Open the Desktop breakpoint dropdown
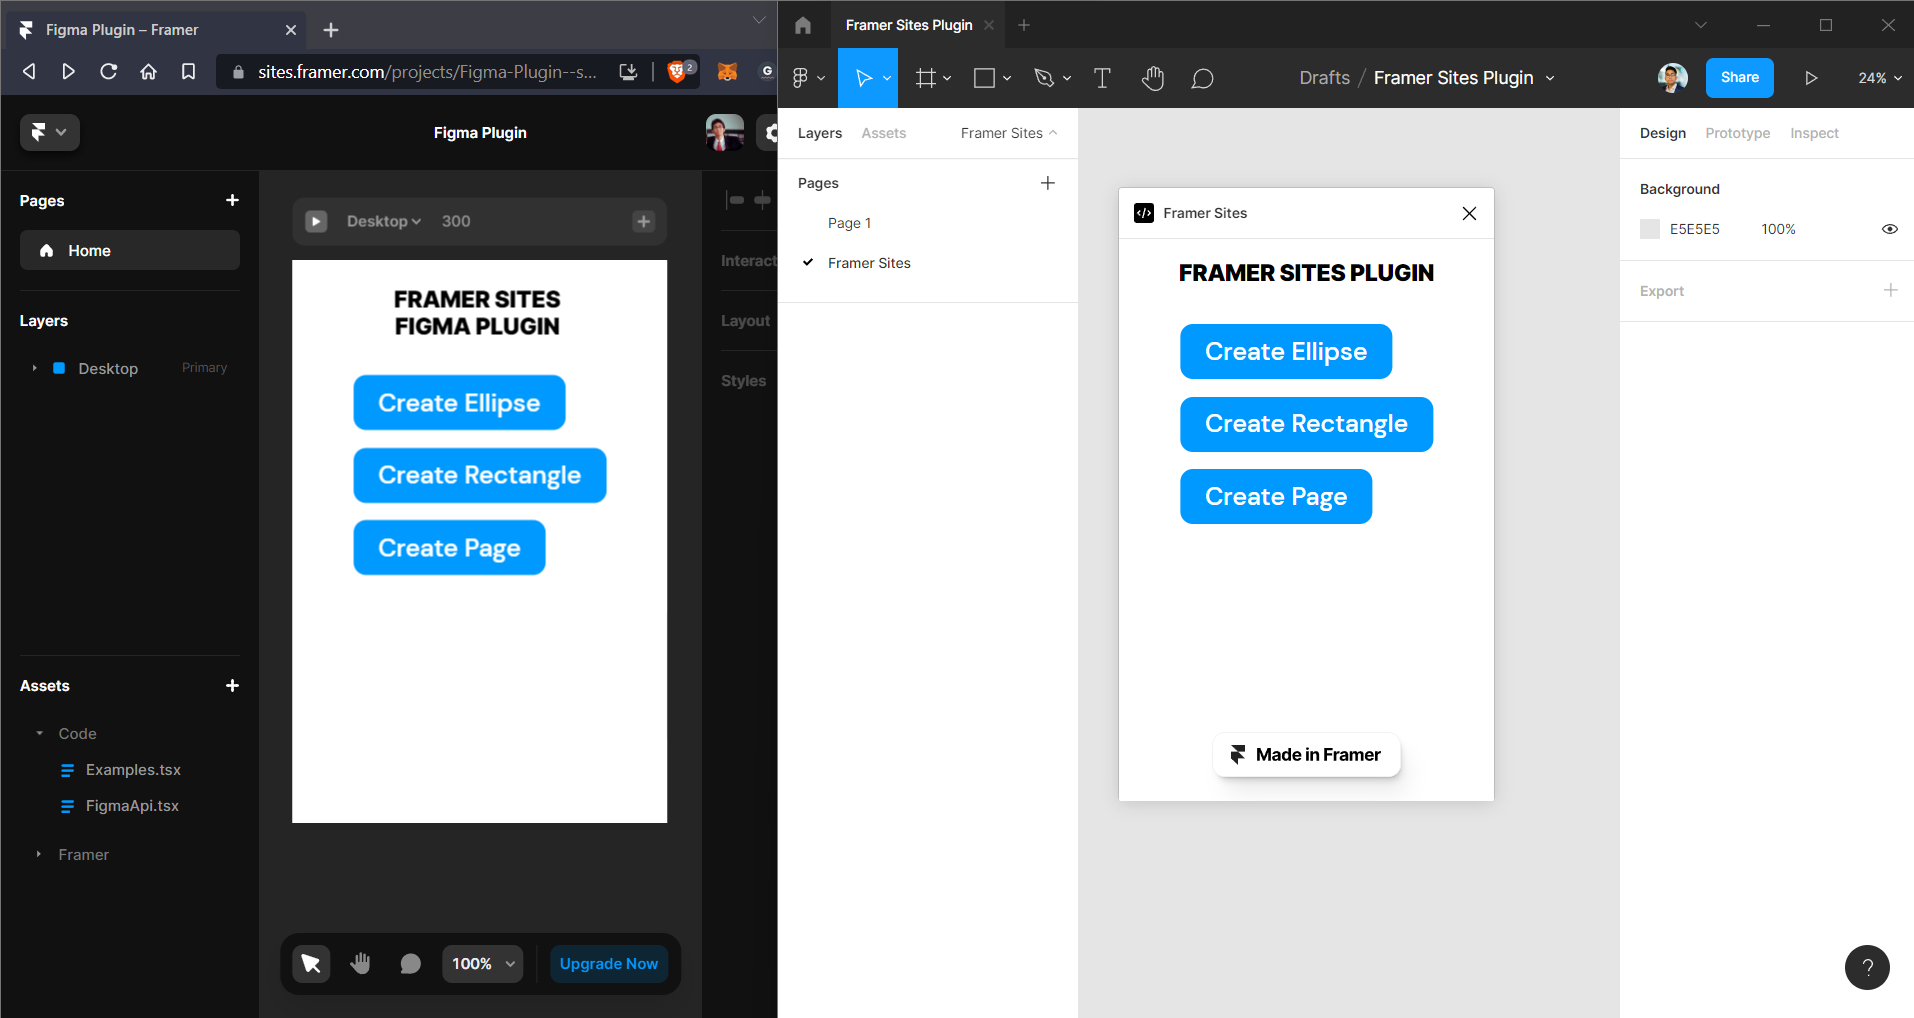 (x=384, y=221)
